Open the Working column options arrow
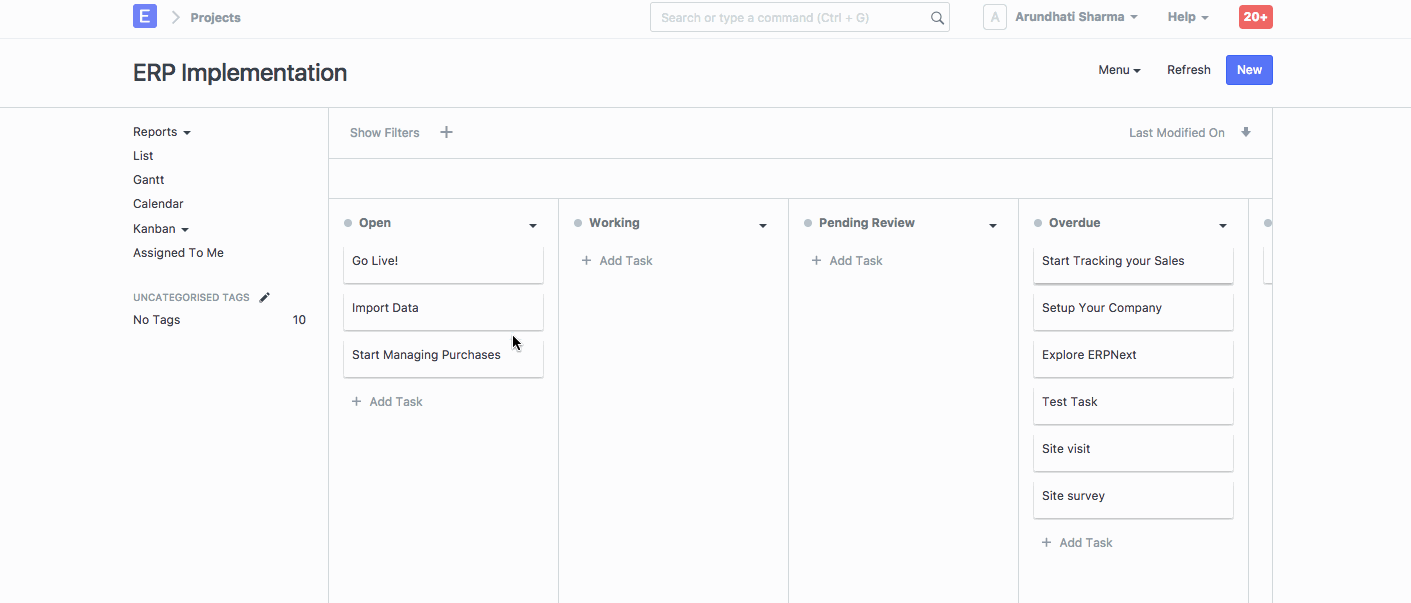 pyautogui.click(x=763, y=226)
